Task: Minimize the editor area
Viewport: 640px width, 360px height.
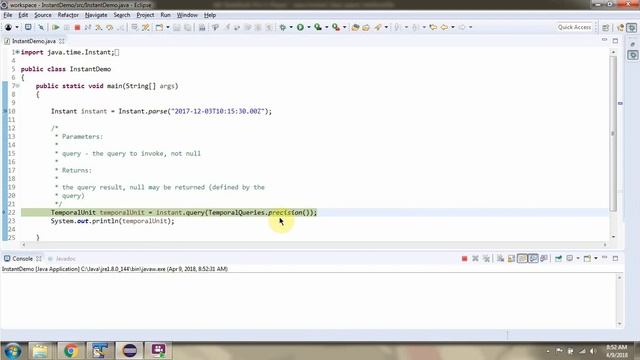Action: tap(604, 40)
